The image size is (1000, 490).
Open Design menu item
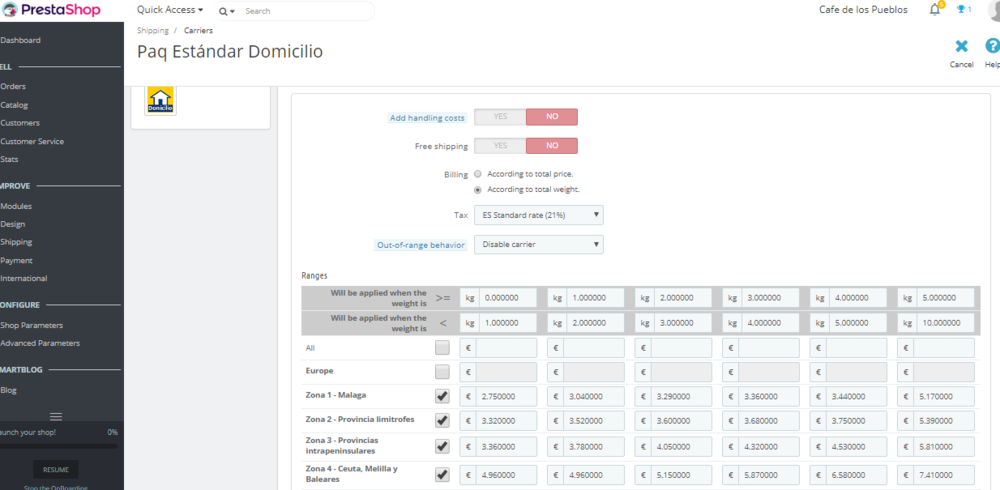point(13,224)
